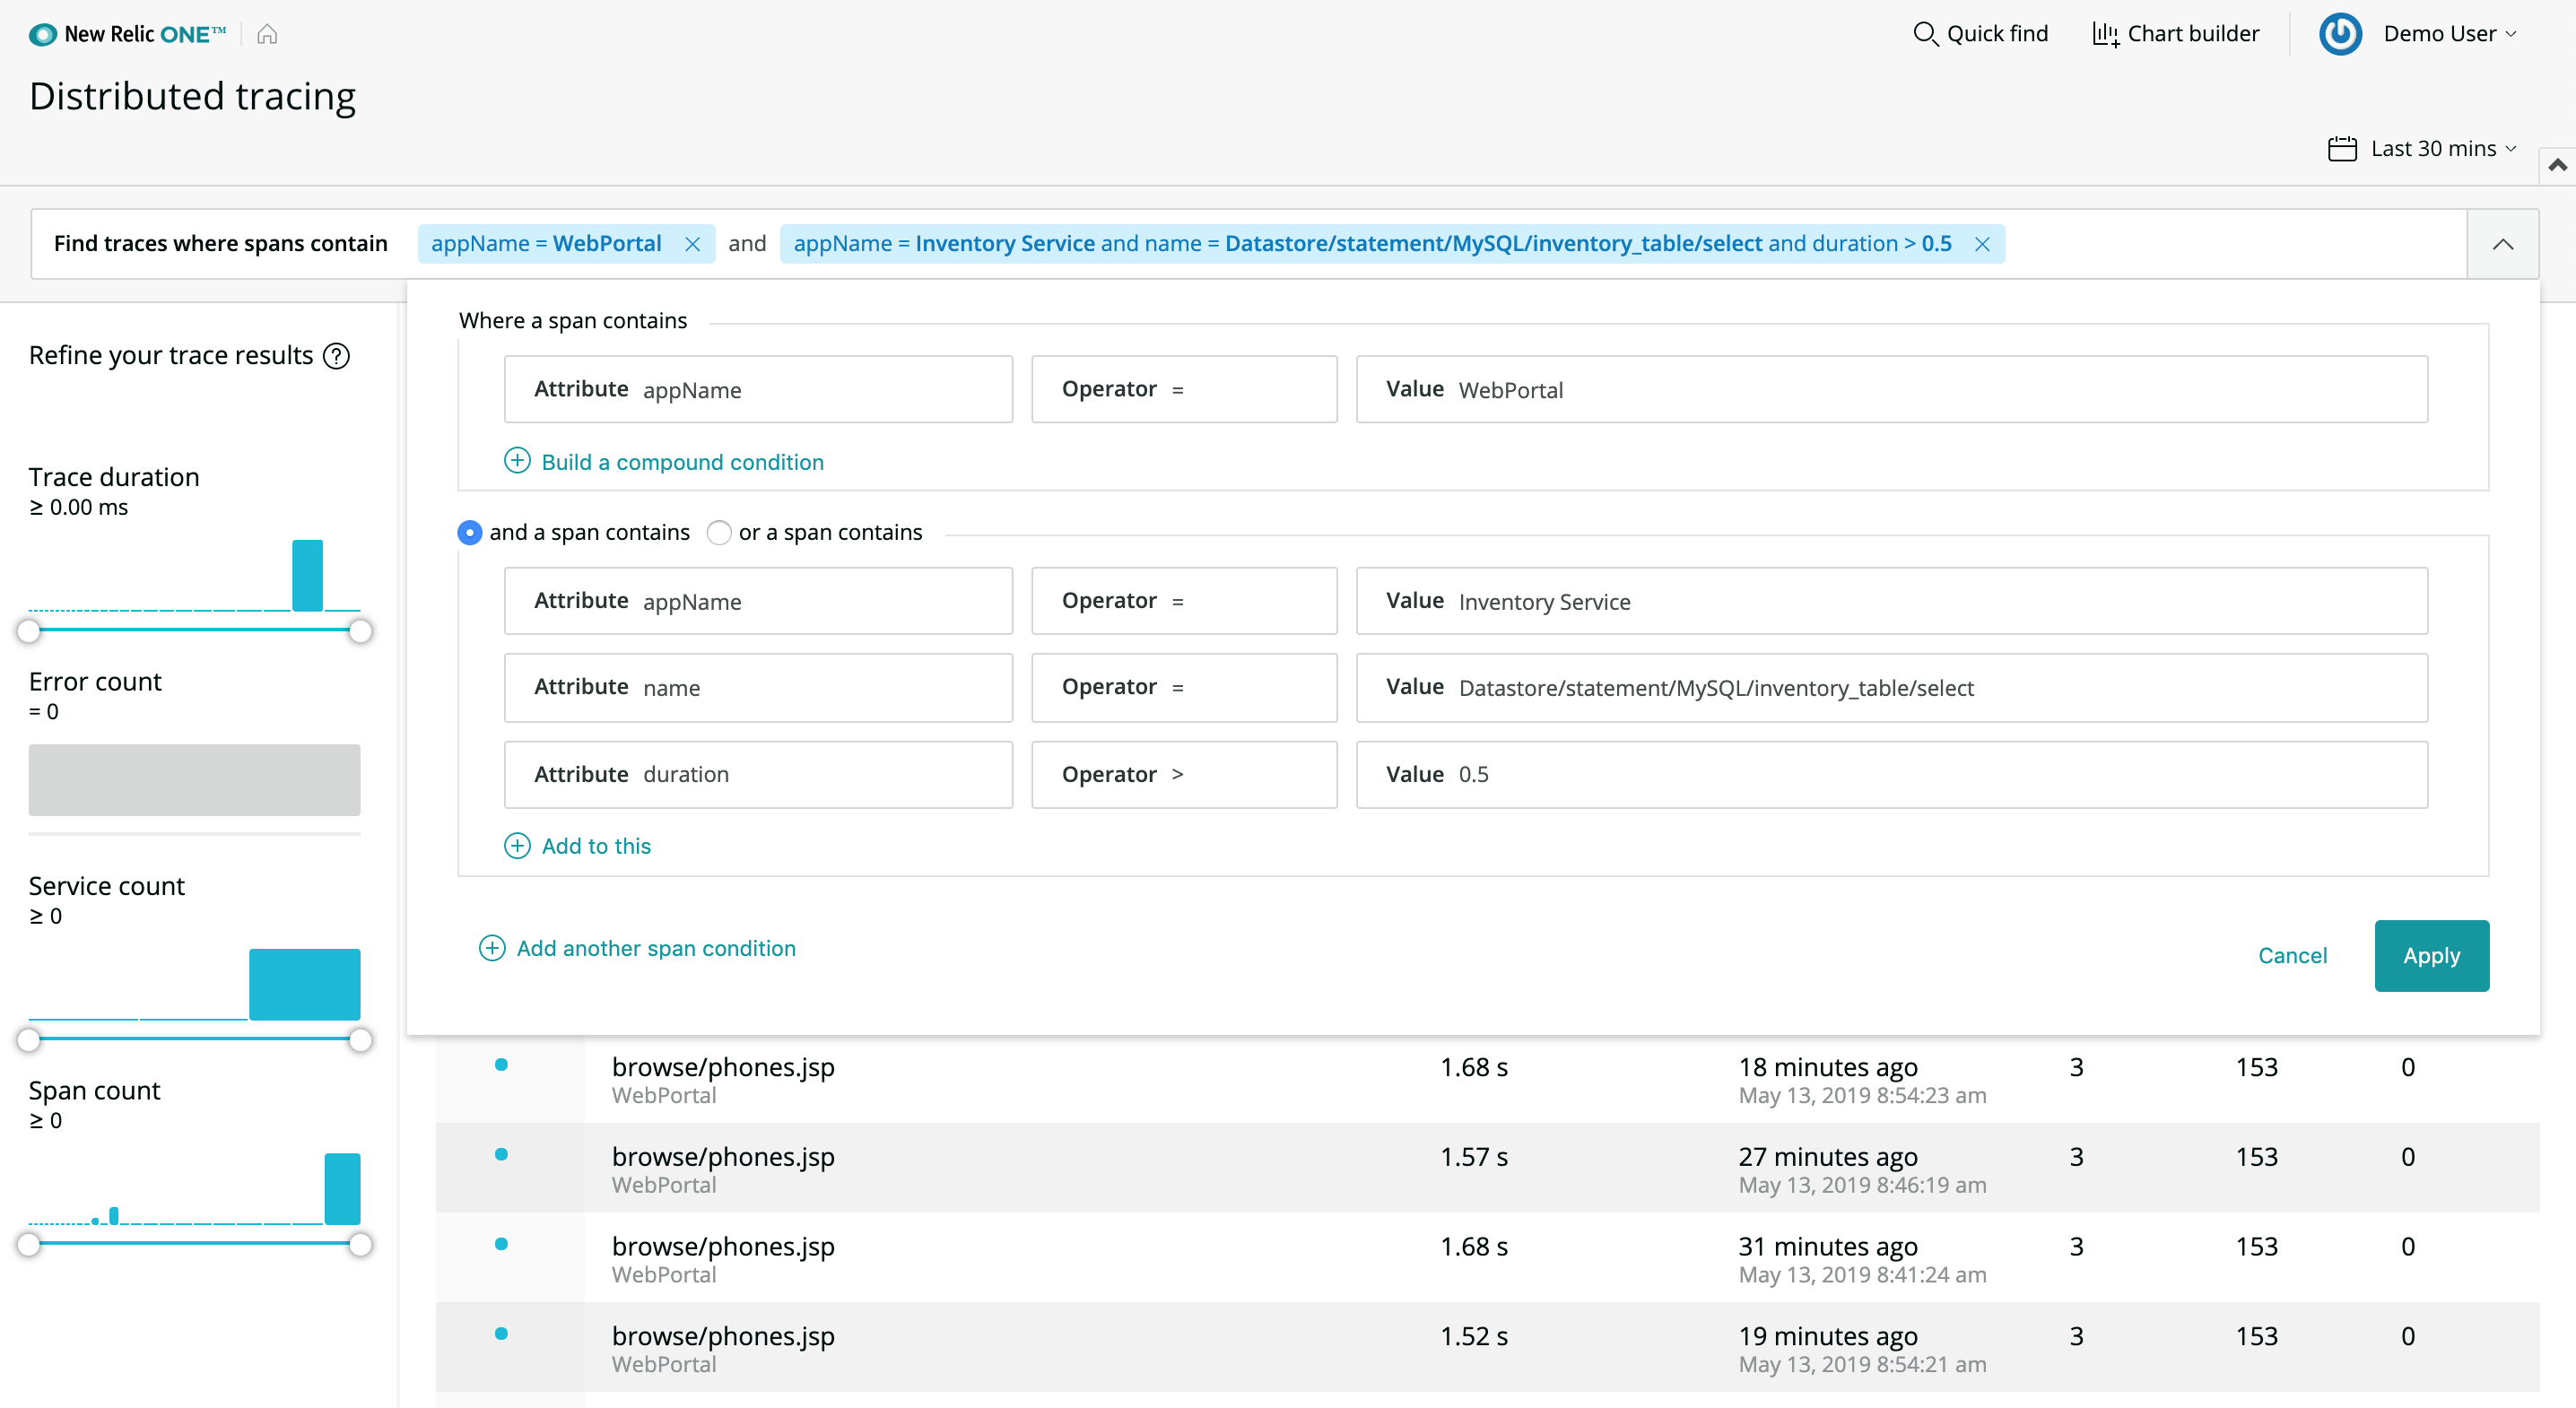Viewport: 2576px width, 1408px height.
Task: Click the collapse arrow at the page's right edge
Action: click(2557, 165)
